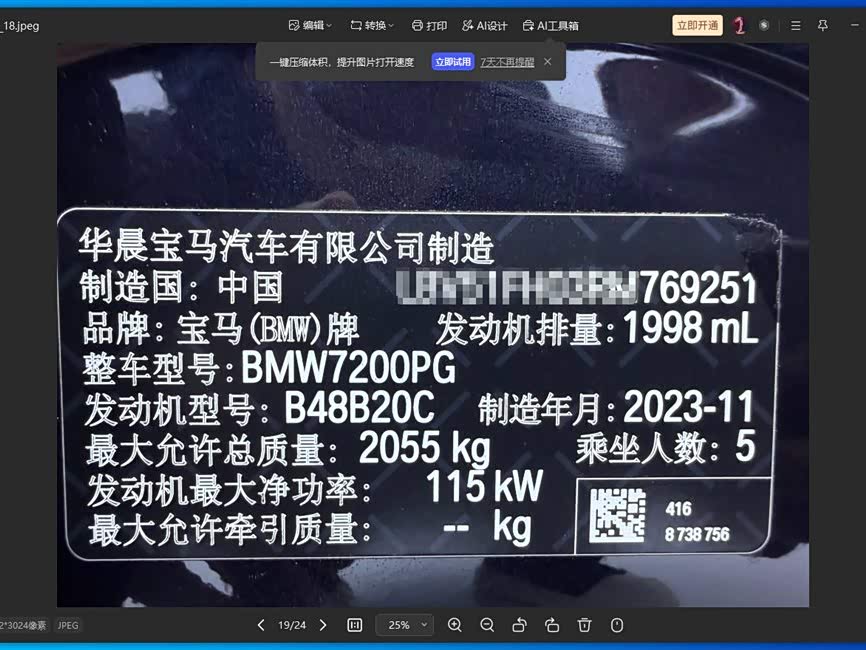Image resolution: width=866 pixels, height=650 pixels.
Task: Open the AI工具箱 toolbox
Action: coord(551,25)
